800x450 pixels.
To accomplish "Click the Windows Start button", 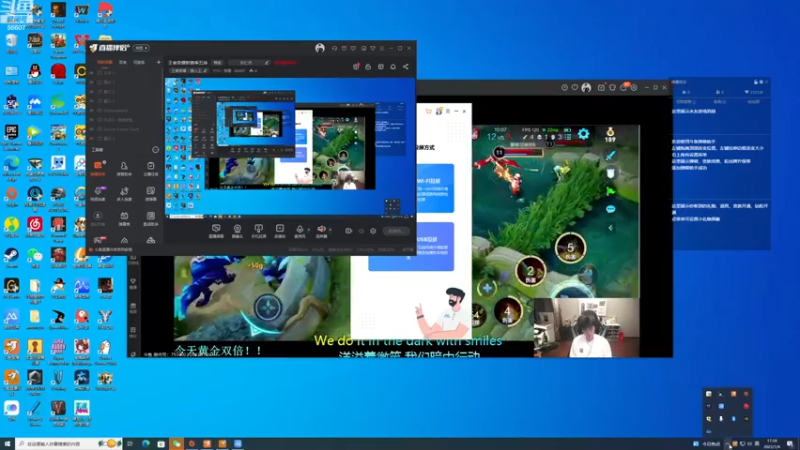I will click(x=7, y=444).
